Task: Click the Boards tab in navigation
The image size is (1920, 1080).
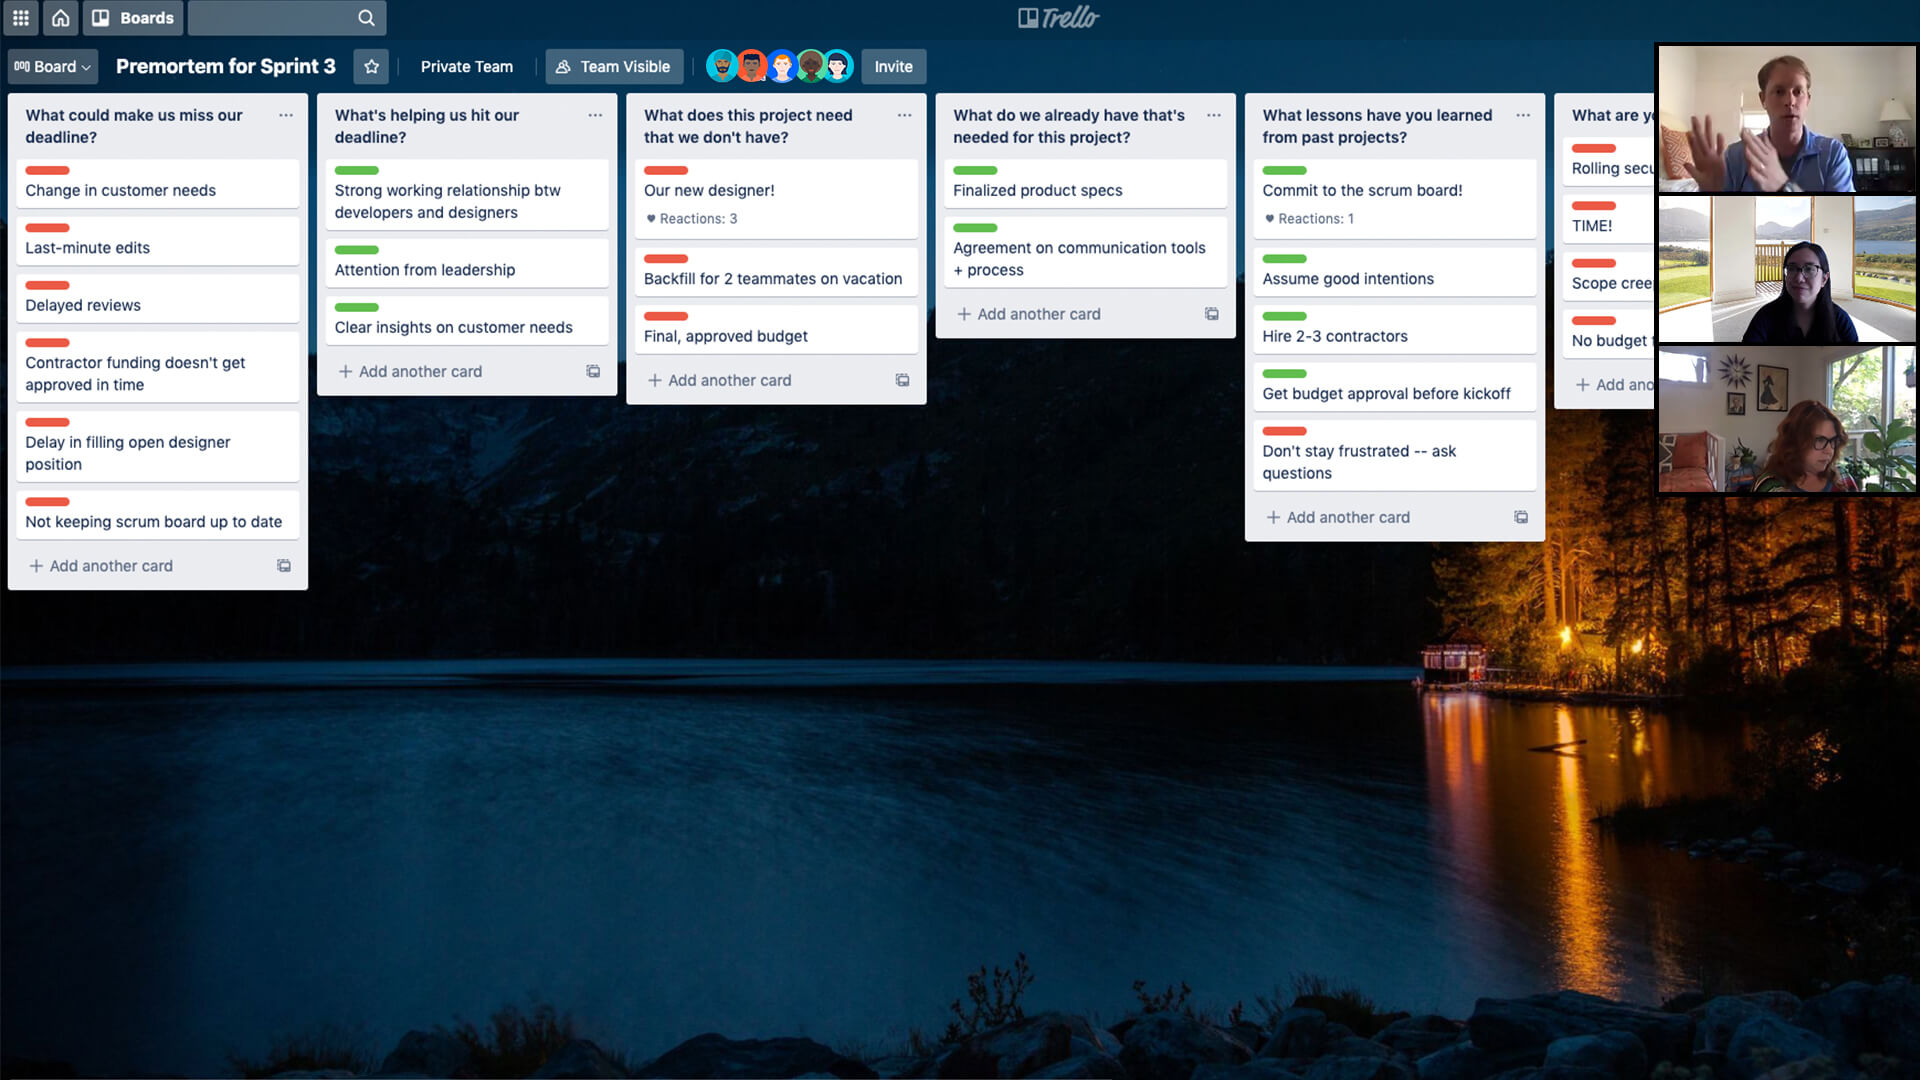Action: coord(146,17)
